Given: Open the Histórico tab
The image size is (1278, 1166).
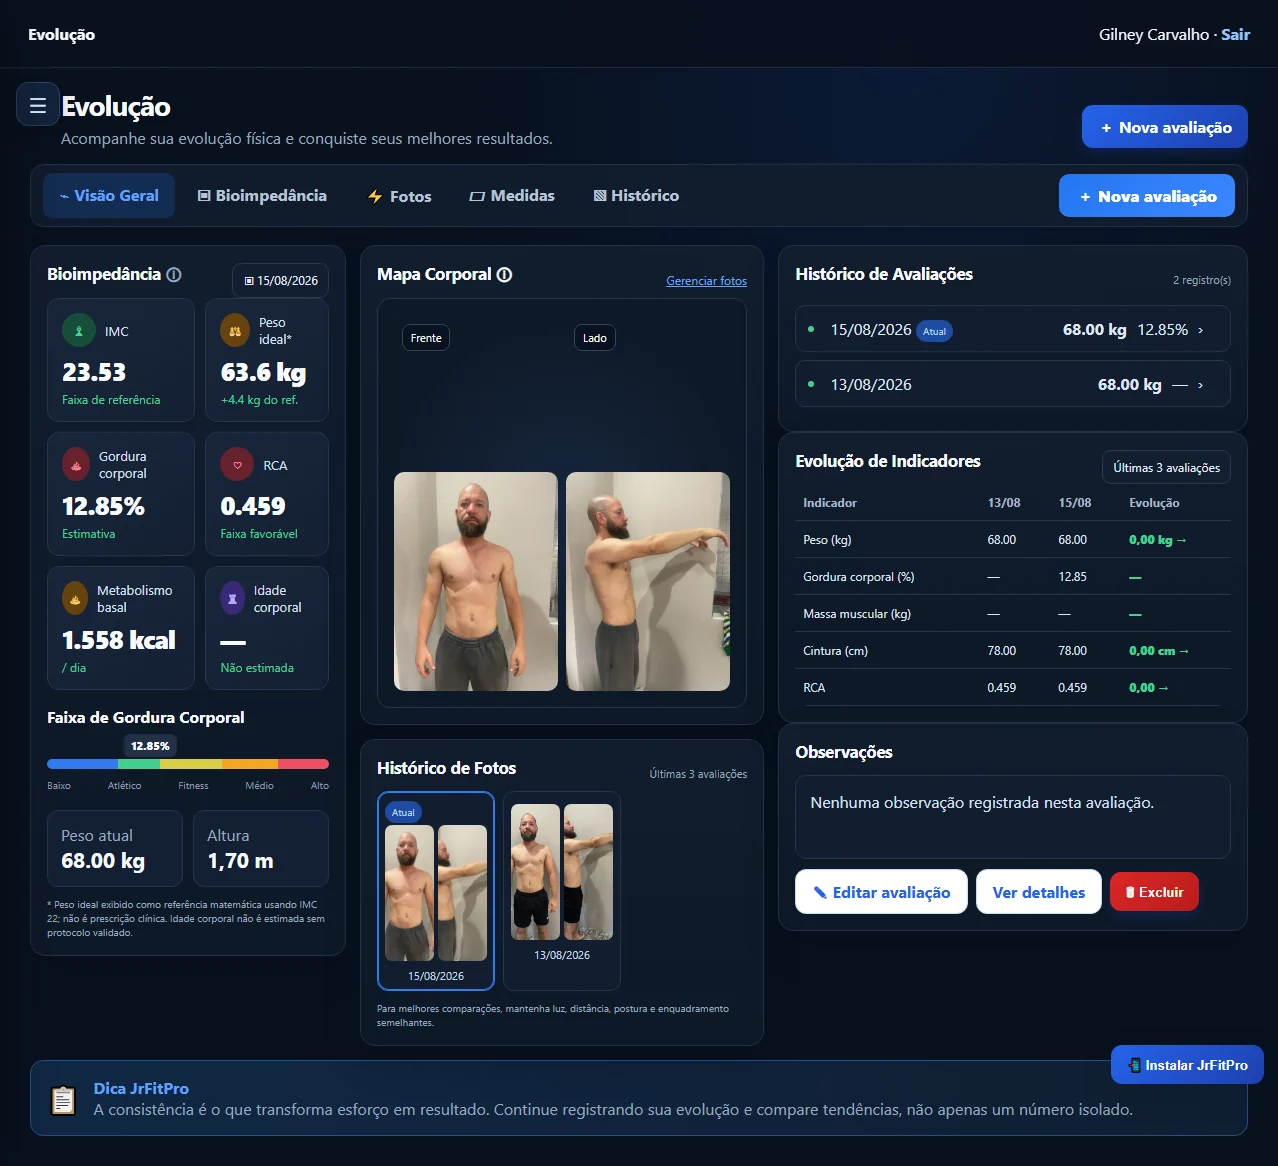Looking at the screenshot, I should [x=636, y=196].
